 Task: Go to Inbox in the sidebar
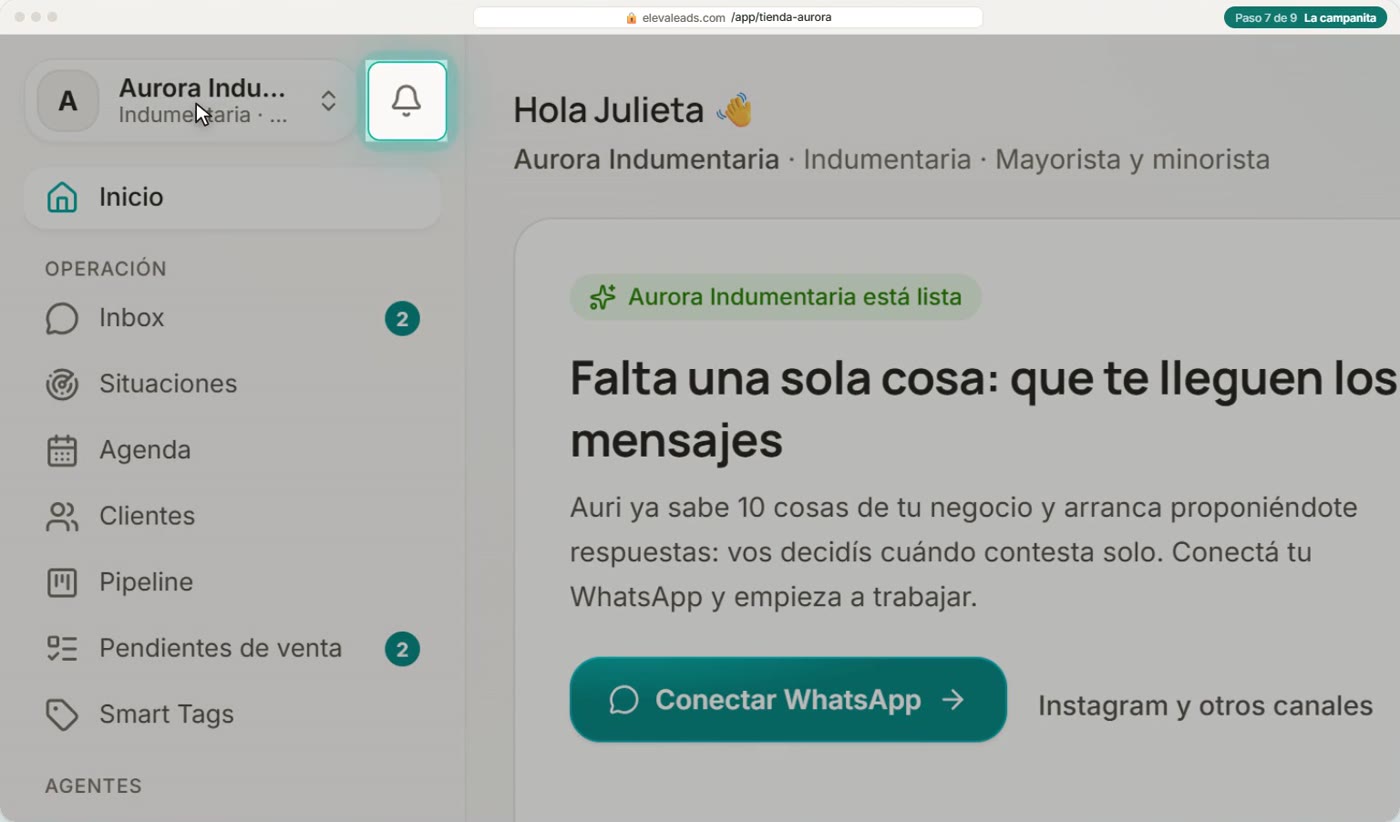coord(232,319)
